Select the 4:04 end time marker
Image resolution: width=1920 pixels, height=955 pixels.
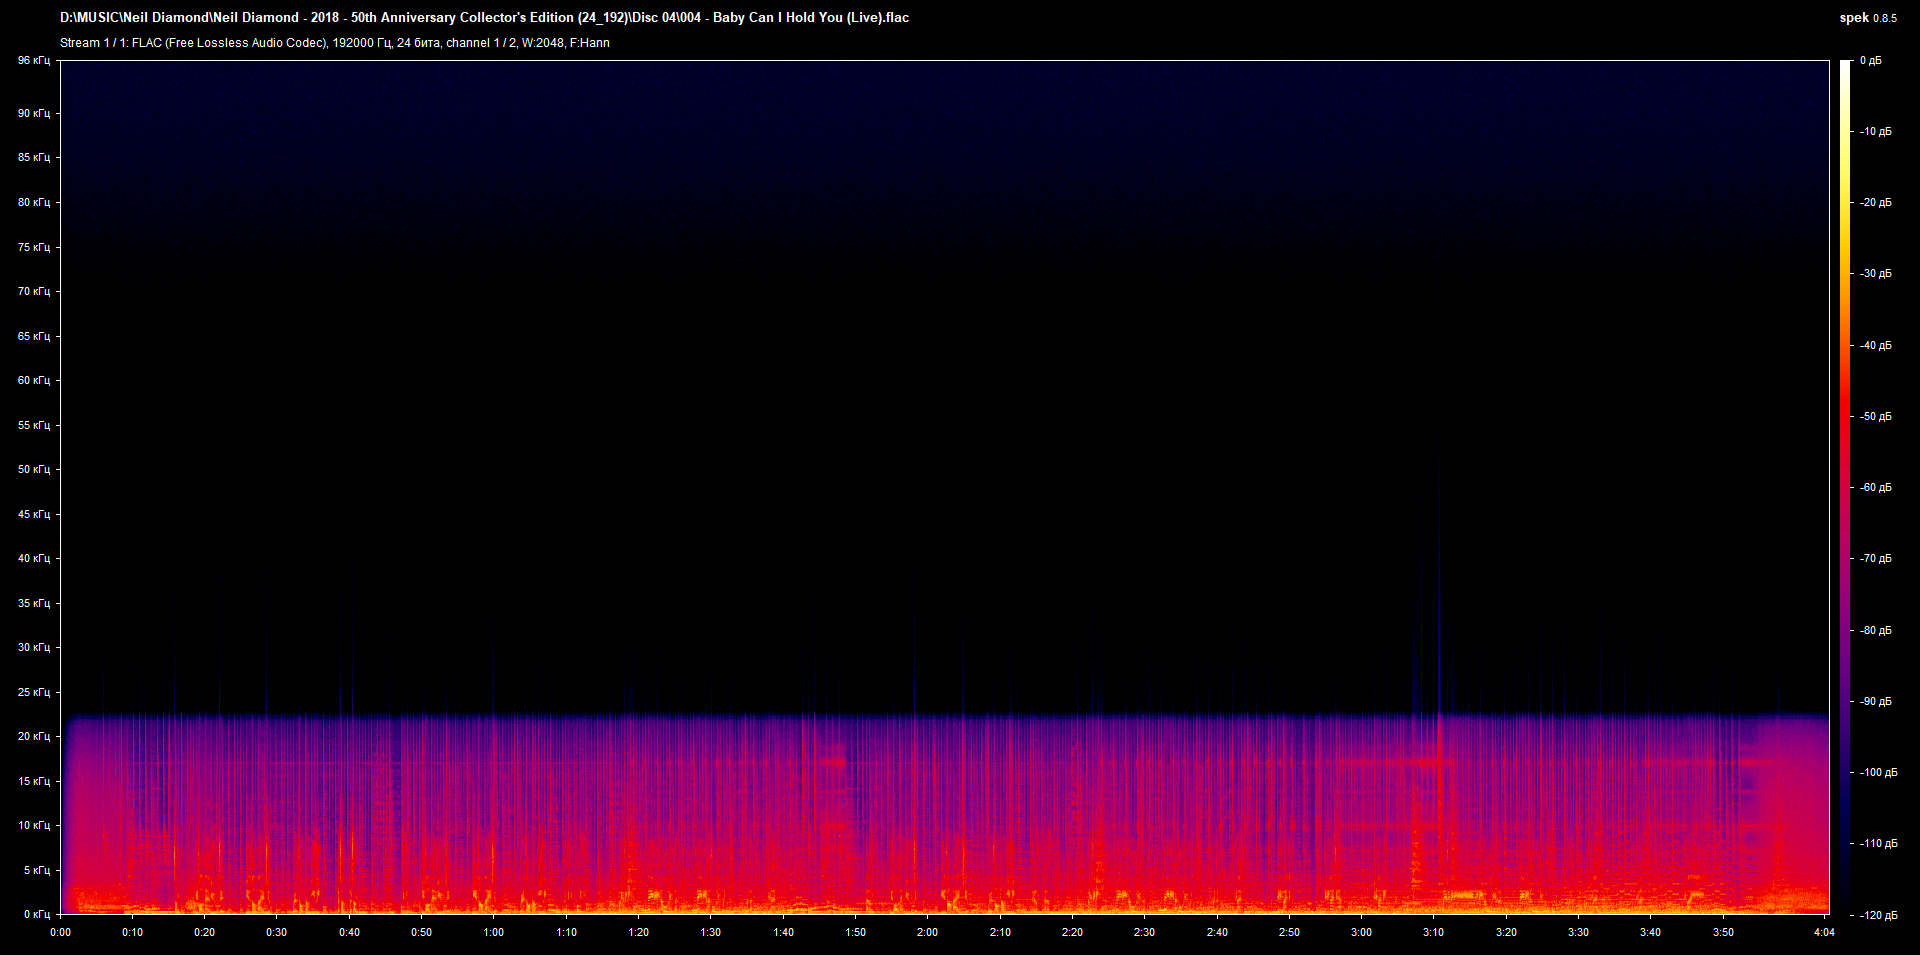pos(1824,933)
